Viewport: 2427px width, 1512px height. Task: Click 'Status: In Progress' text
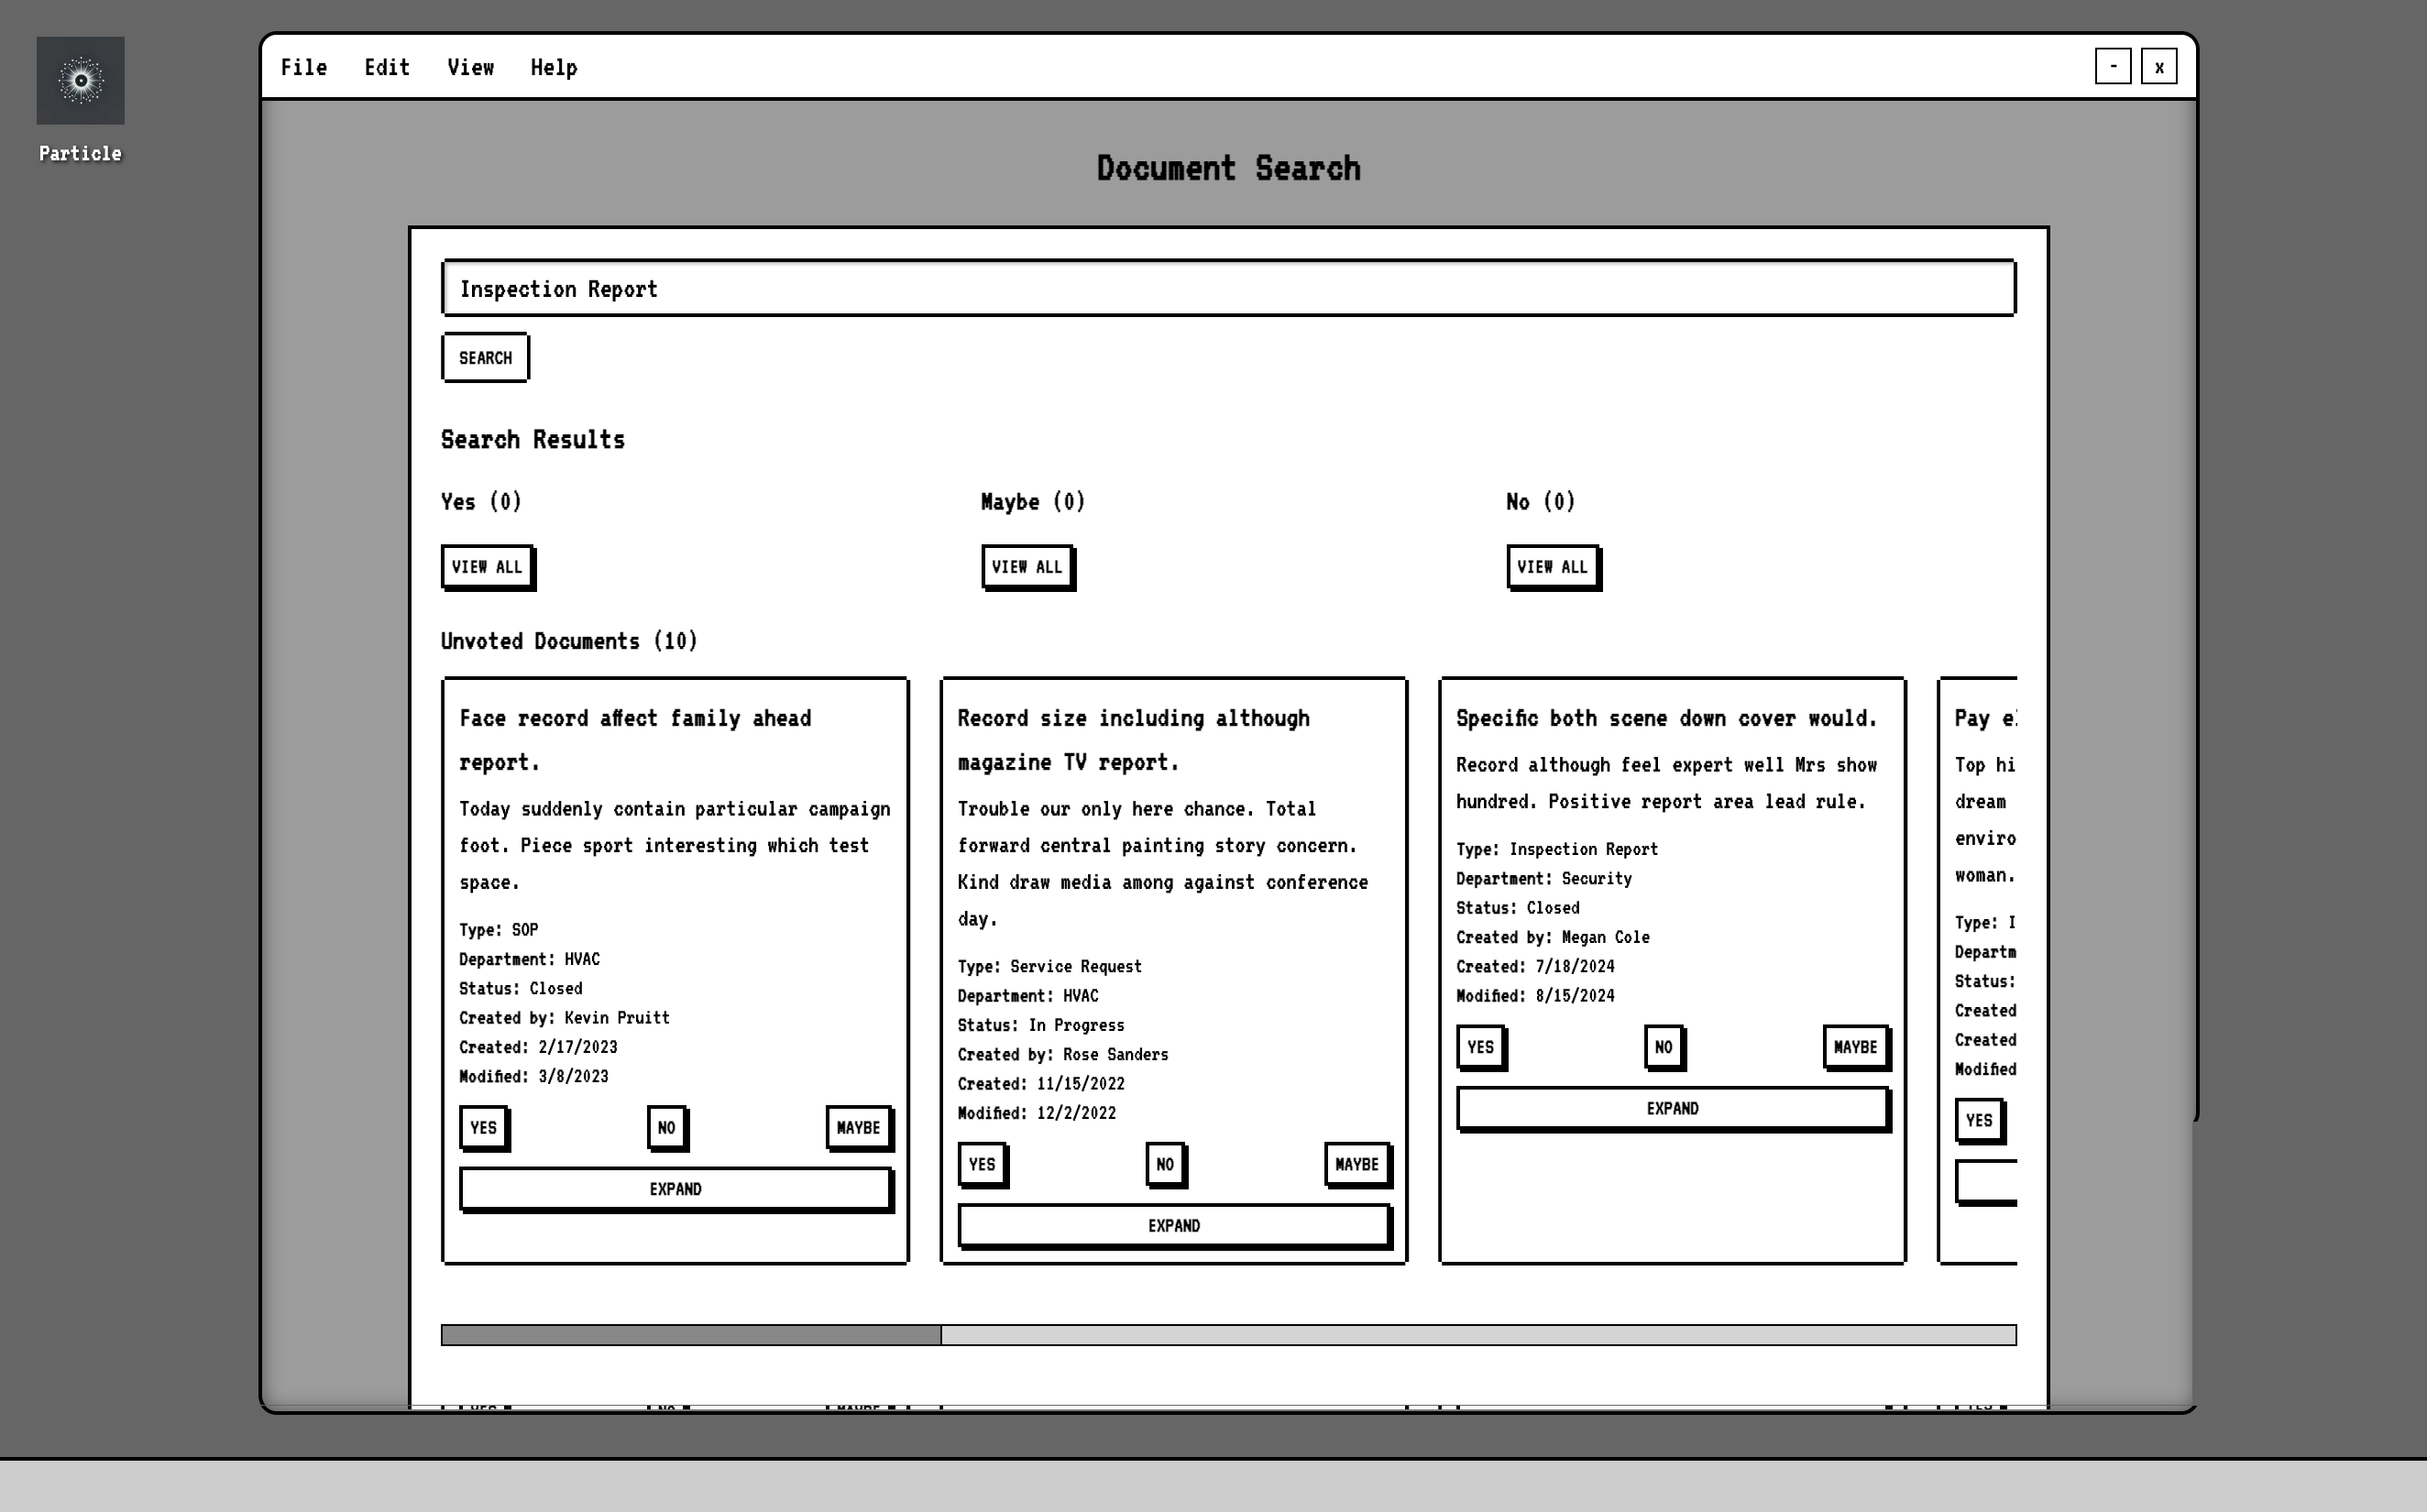1041,1025
